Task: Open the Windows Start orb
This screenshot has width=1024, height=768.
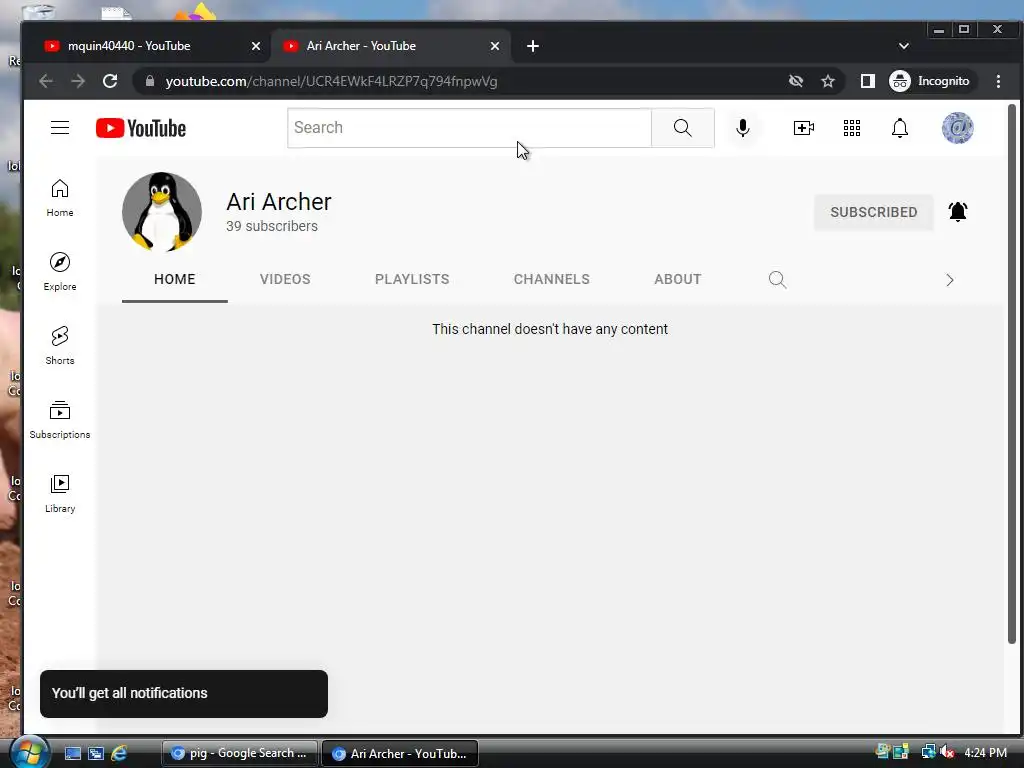Action: click(x=29, y=752)
